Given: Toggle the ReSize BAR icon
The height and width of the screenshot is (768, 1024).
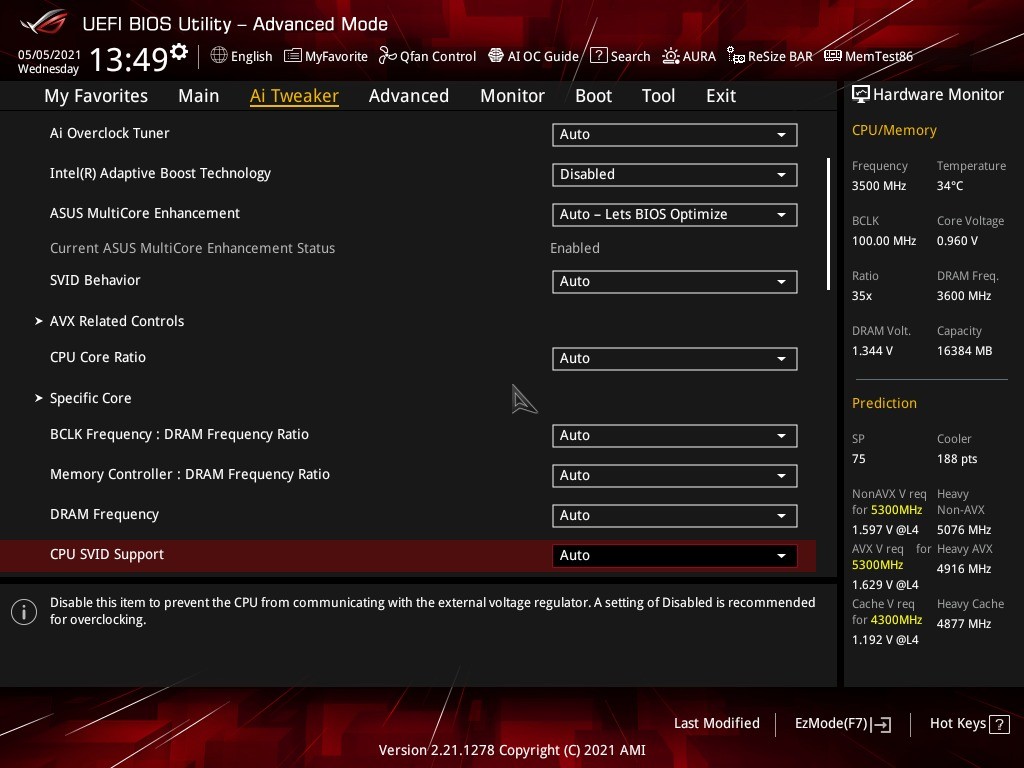Looking at the screenshot, I should [x=736, y=56].
